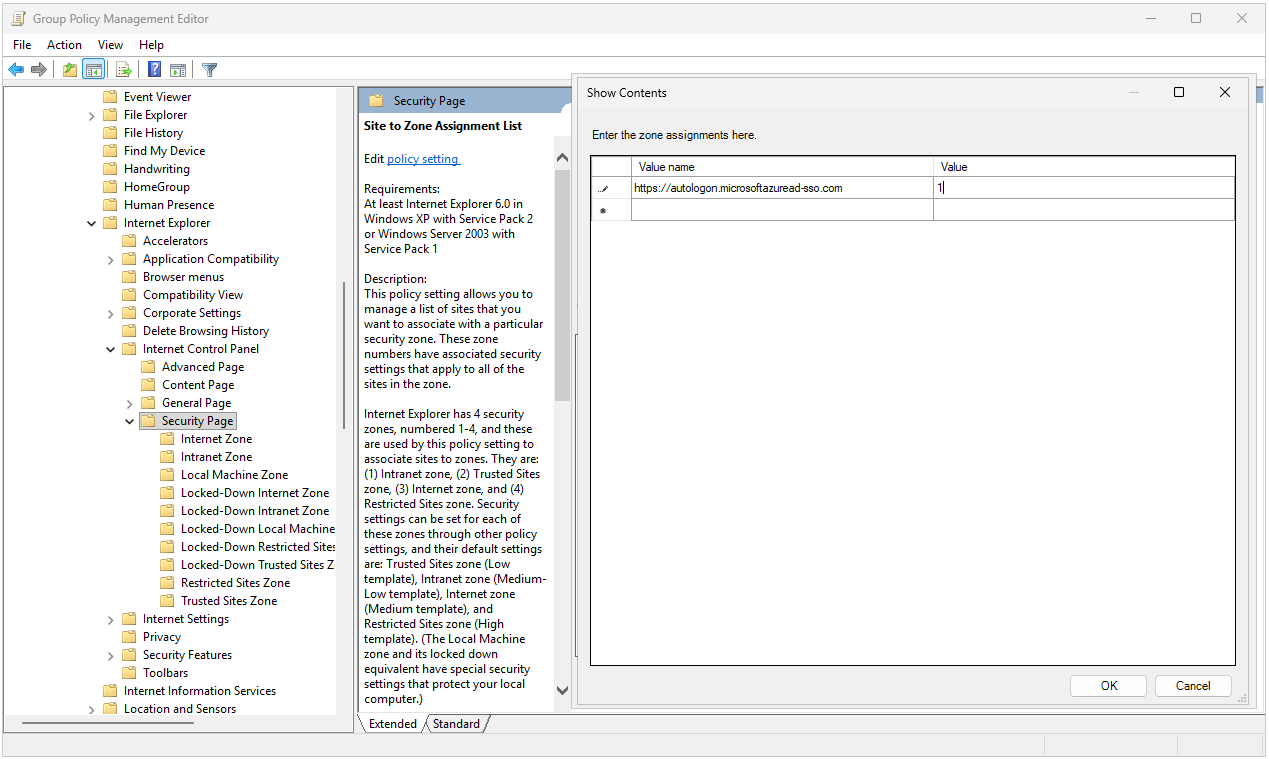
Task: Click the Back arrow in the toolbar
Action: click(16, 69)
